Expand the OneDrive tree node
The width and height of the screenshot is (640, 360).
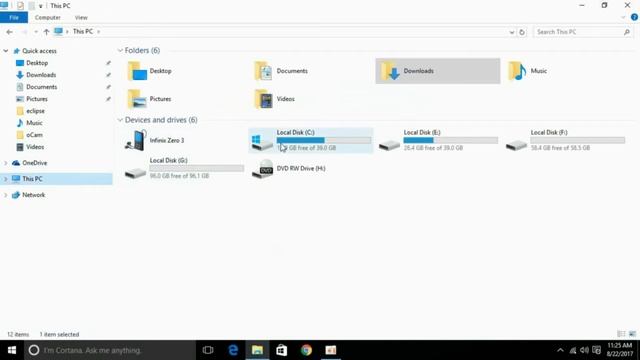click(6, 163)
